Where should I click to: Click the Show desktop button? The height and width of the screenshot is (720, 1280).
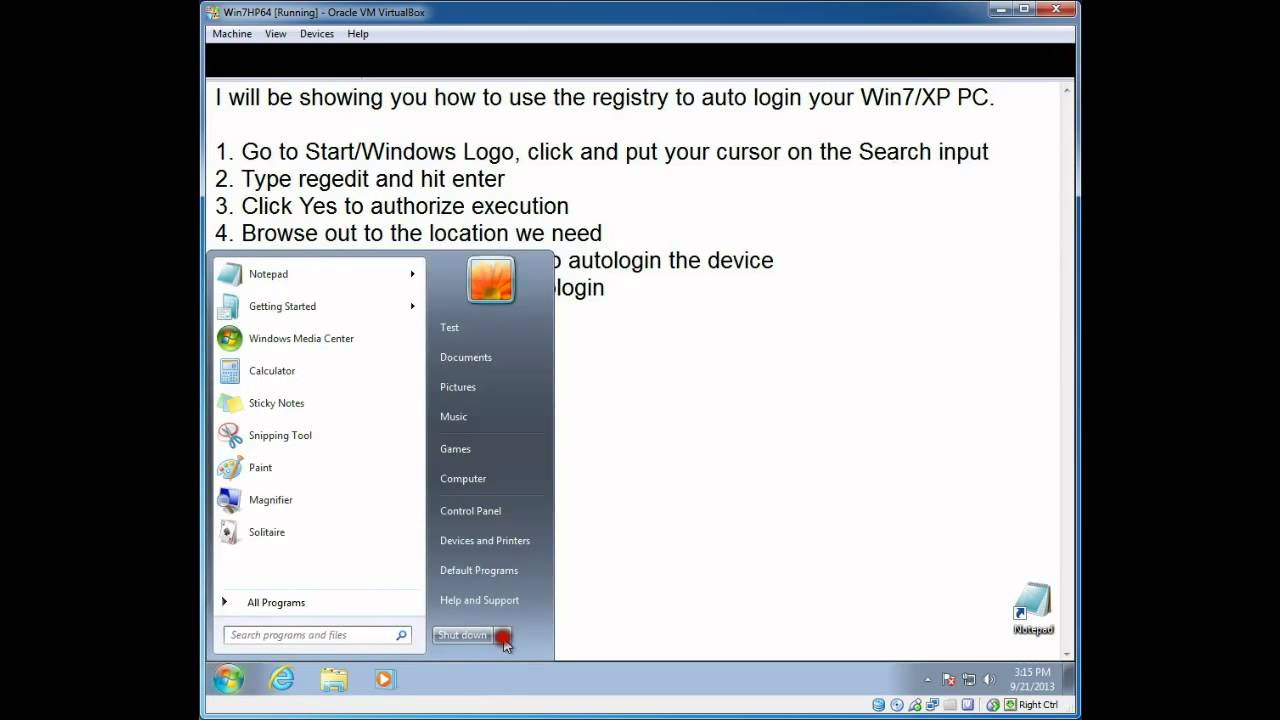1069,680
